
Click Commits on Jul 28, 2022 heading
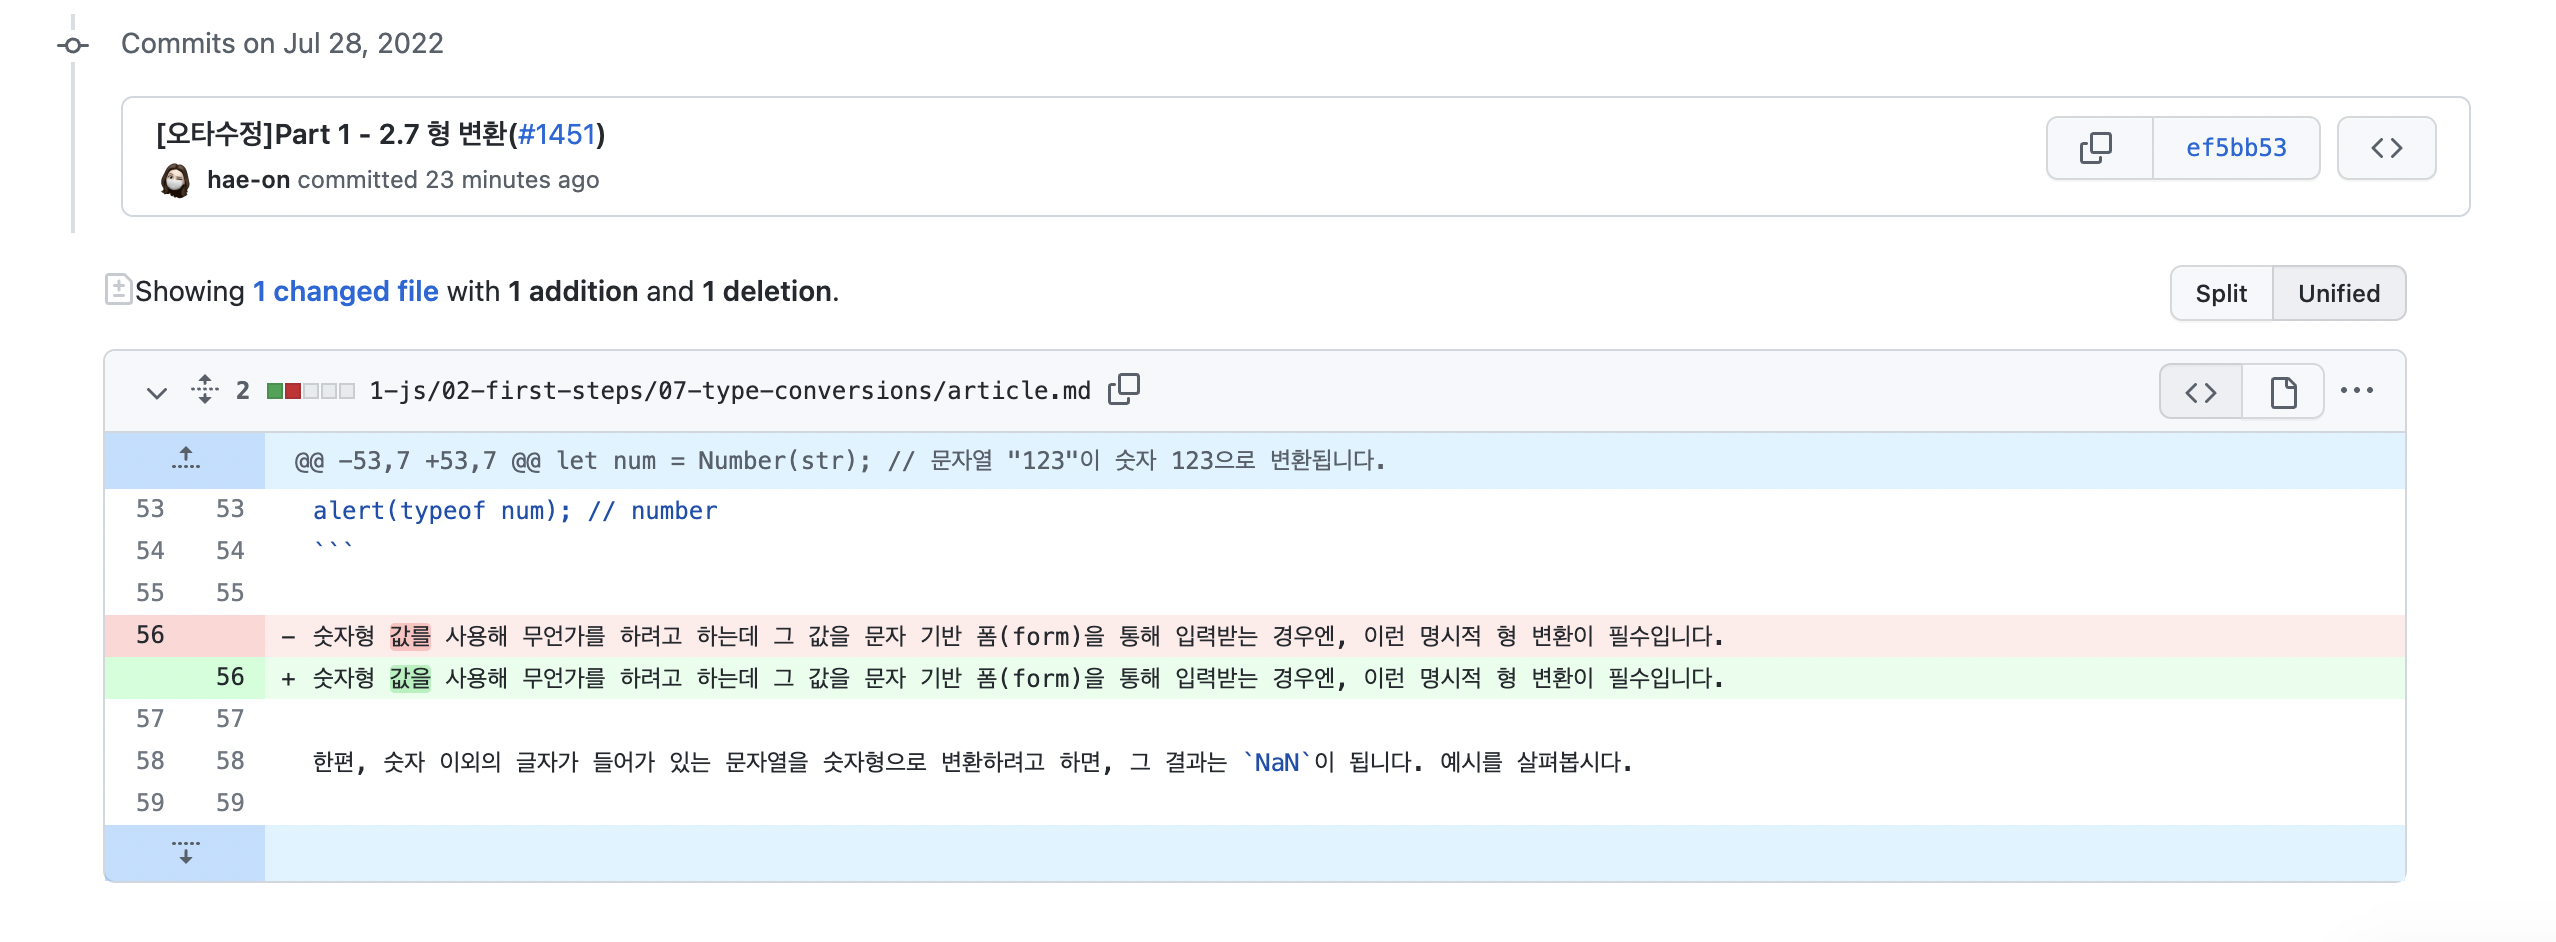pyautogui.click(x=282, y=43)
